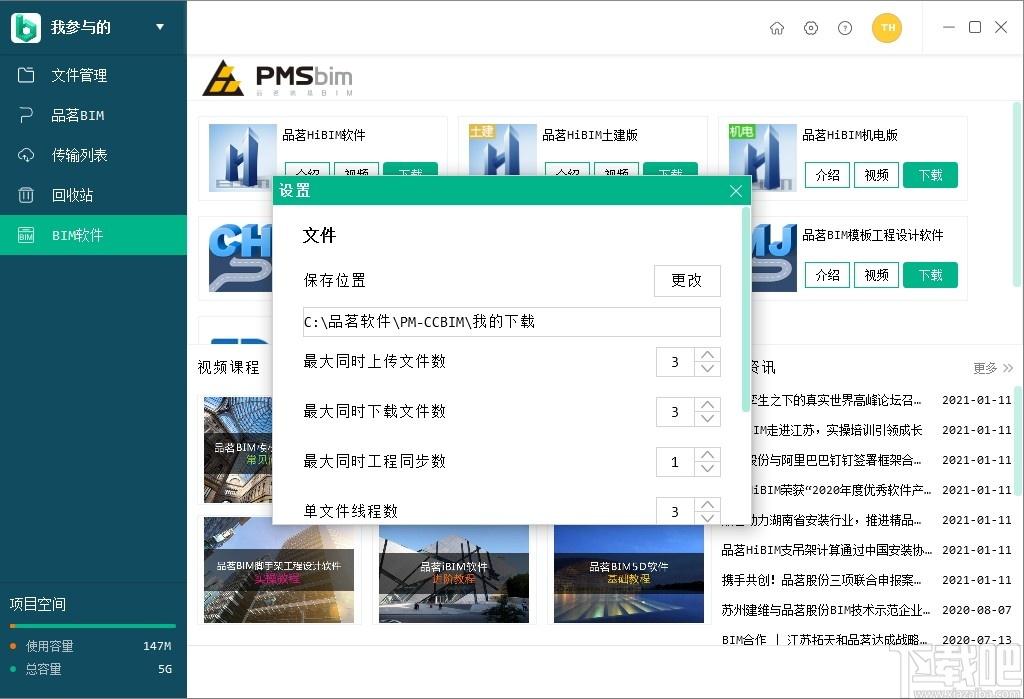Decrease 最大同时工程同步数 value

click(707, 469)
